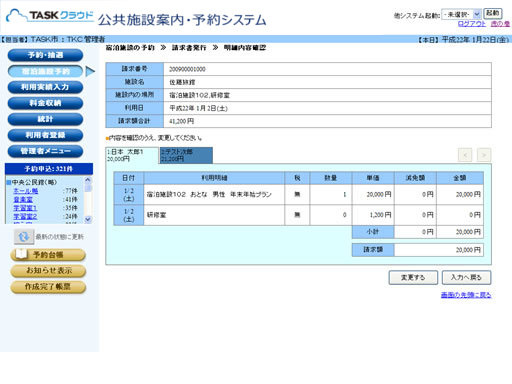
Task: Open the 学習室1 link
Action: click(25, 208)
